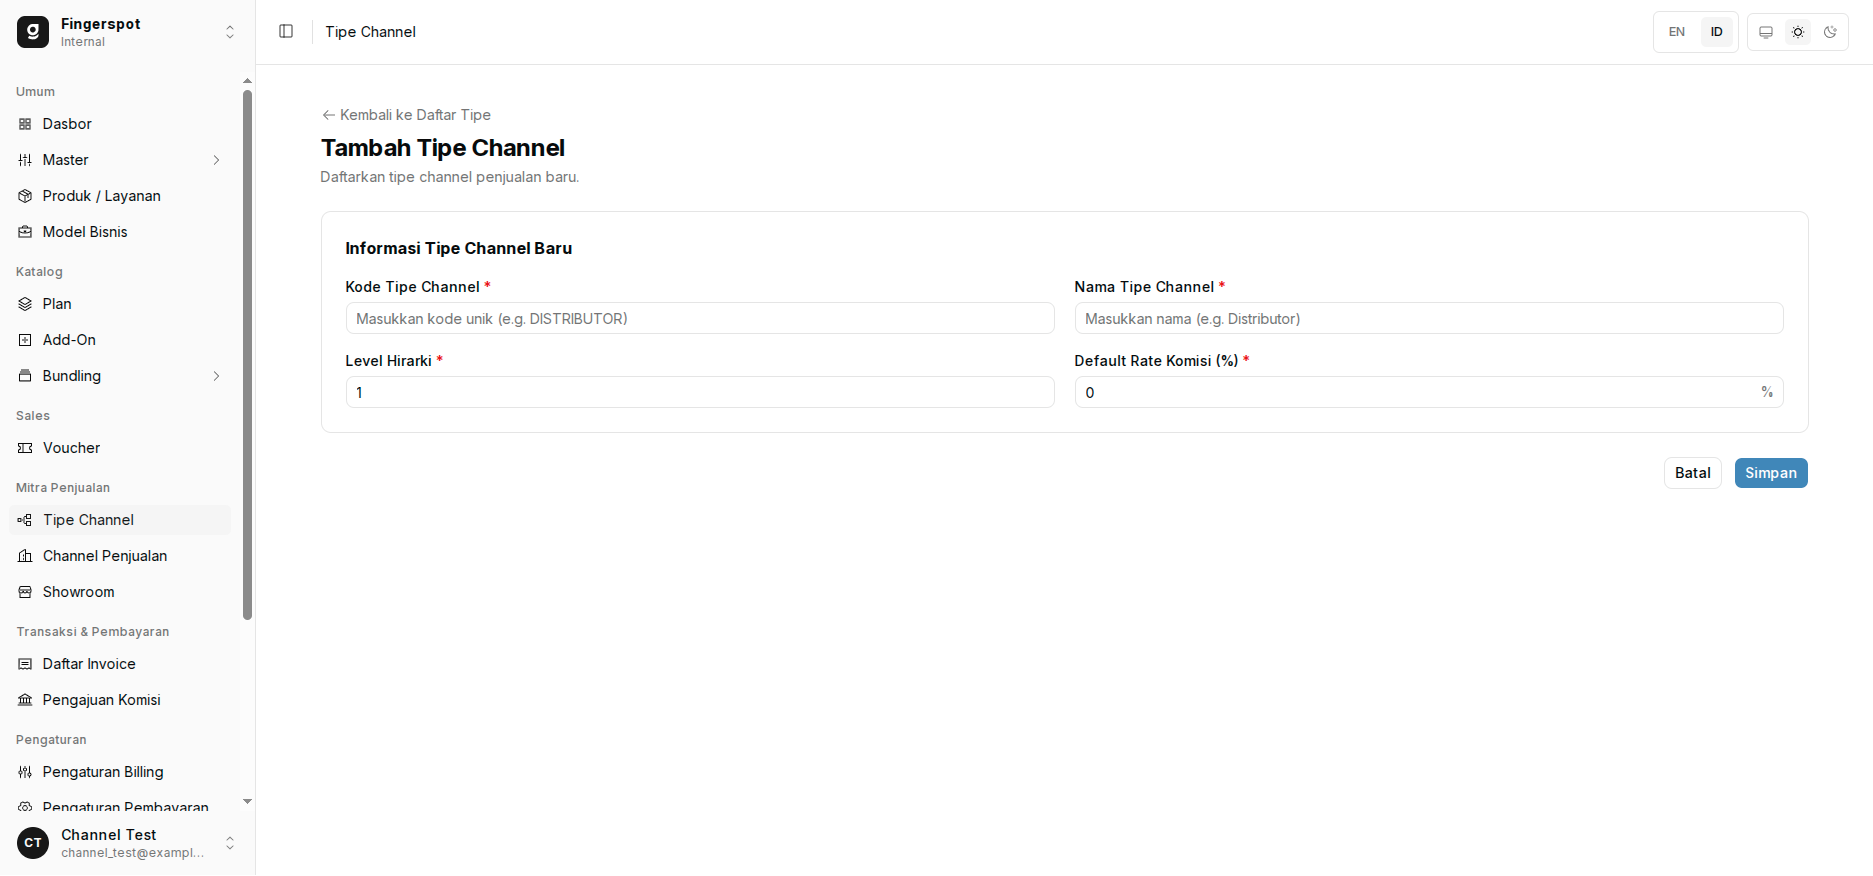Focus the Kode Tipe Channel field
Viewport: 1873px width, 876px height.
(x=700, y=318)
